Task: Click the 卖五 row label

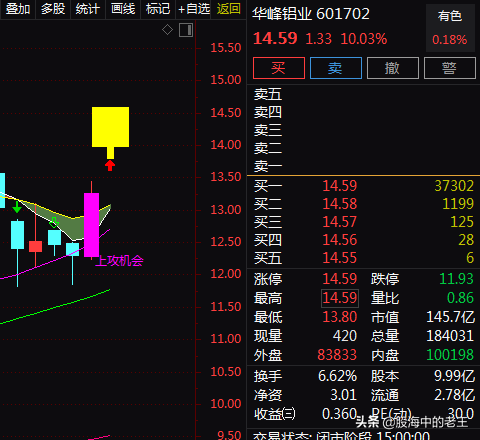Action: [268, 94]
